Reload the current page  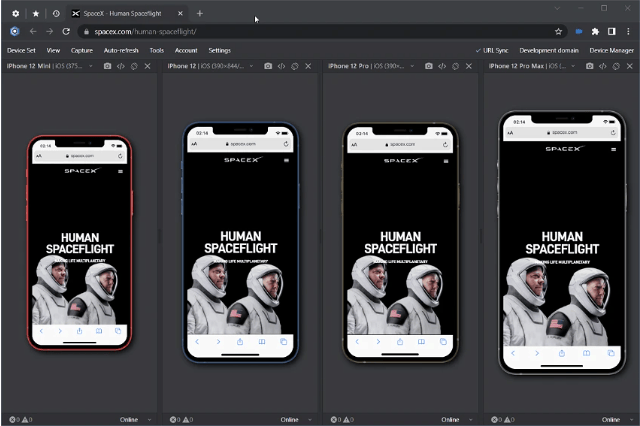coord(66,31)
